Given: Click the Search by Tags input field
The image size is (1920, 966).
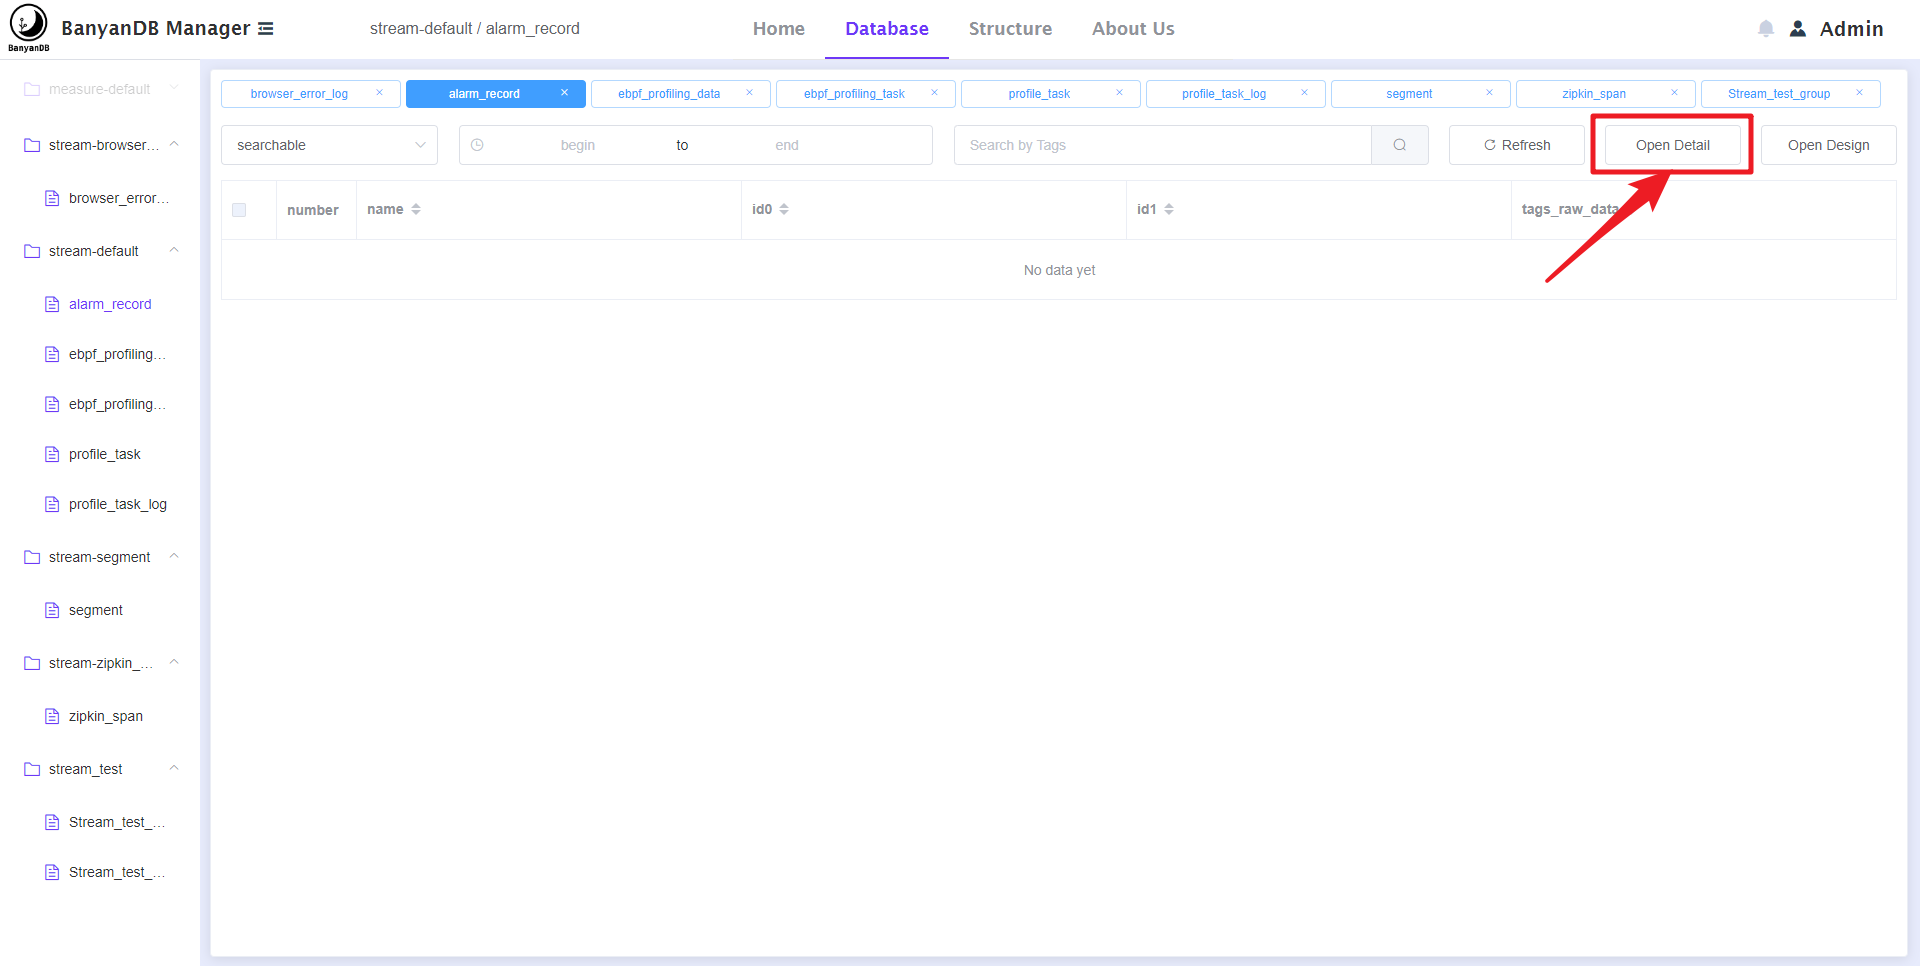Looking at the screenshot, I should coord(1162,145).
